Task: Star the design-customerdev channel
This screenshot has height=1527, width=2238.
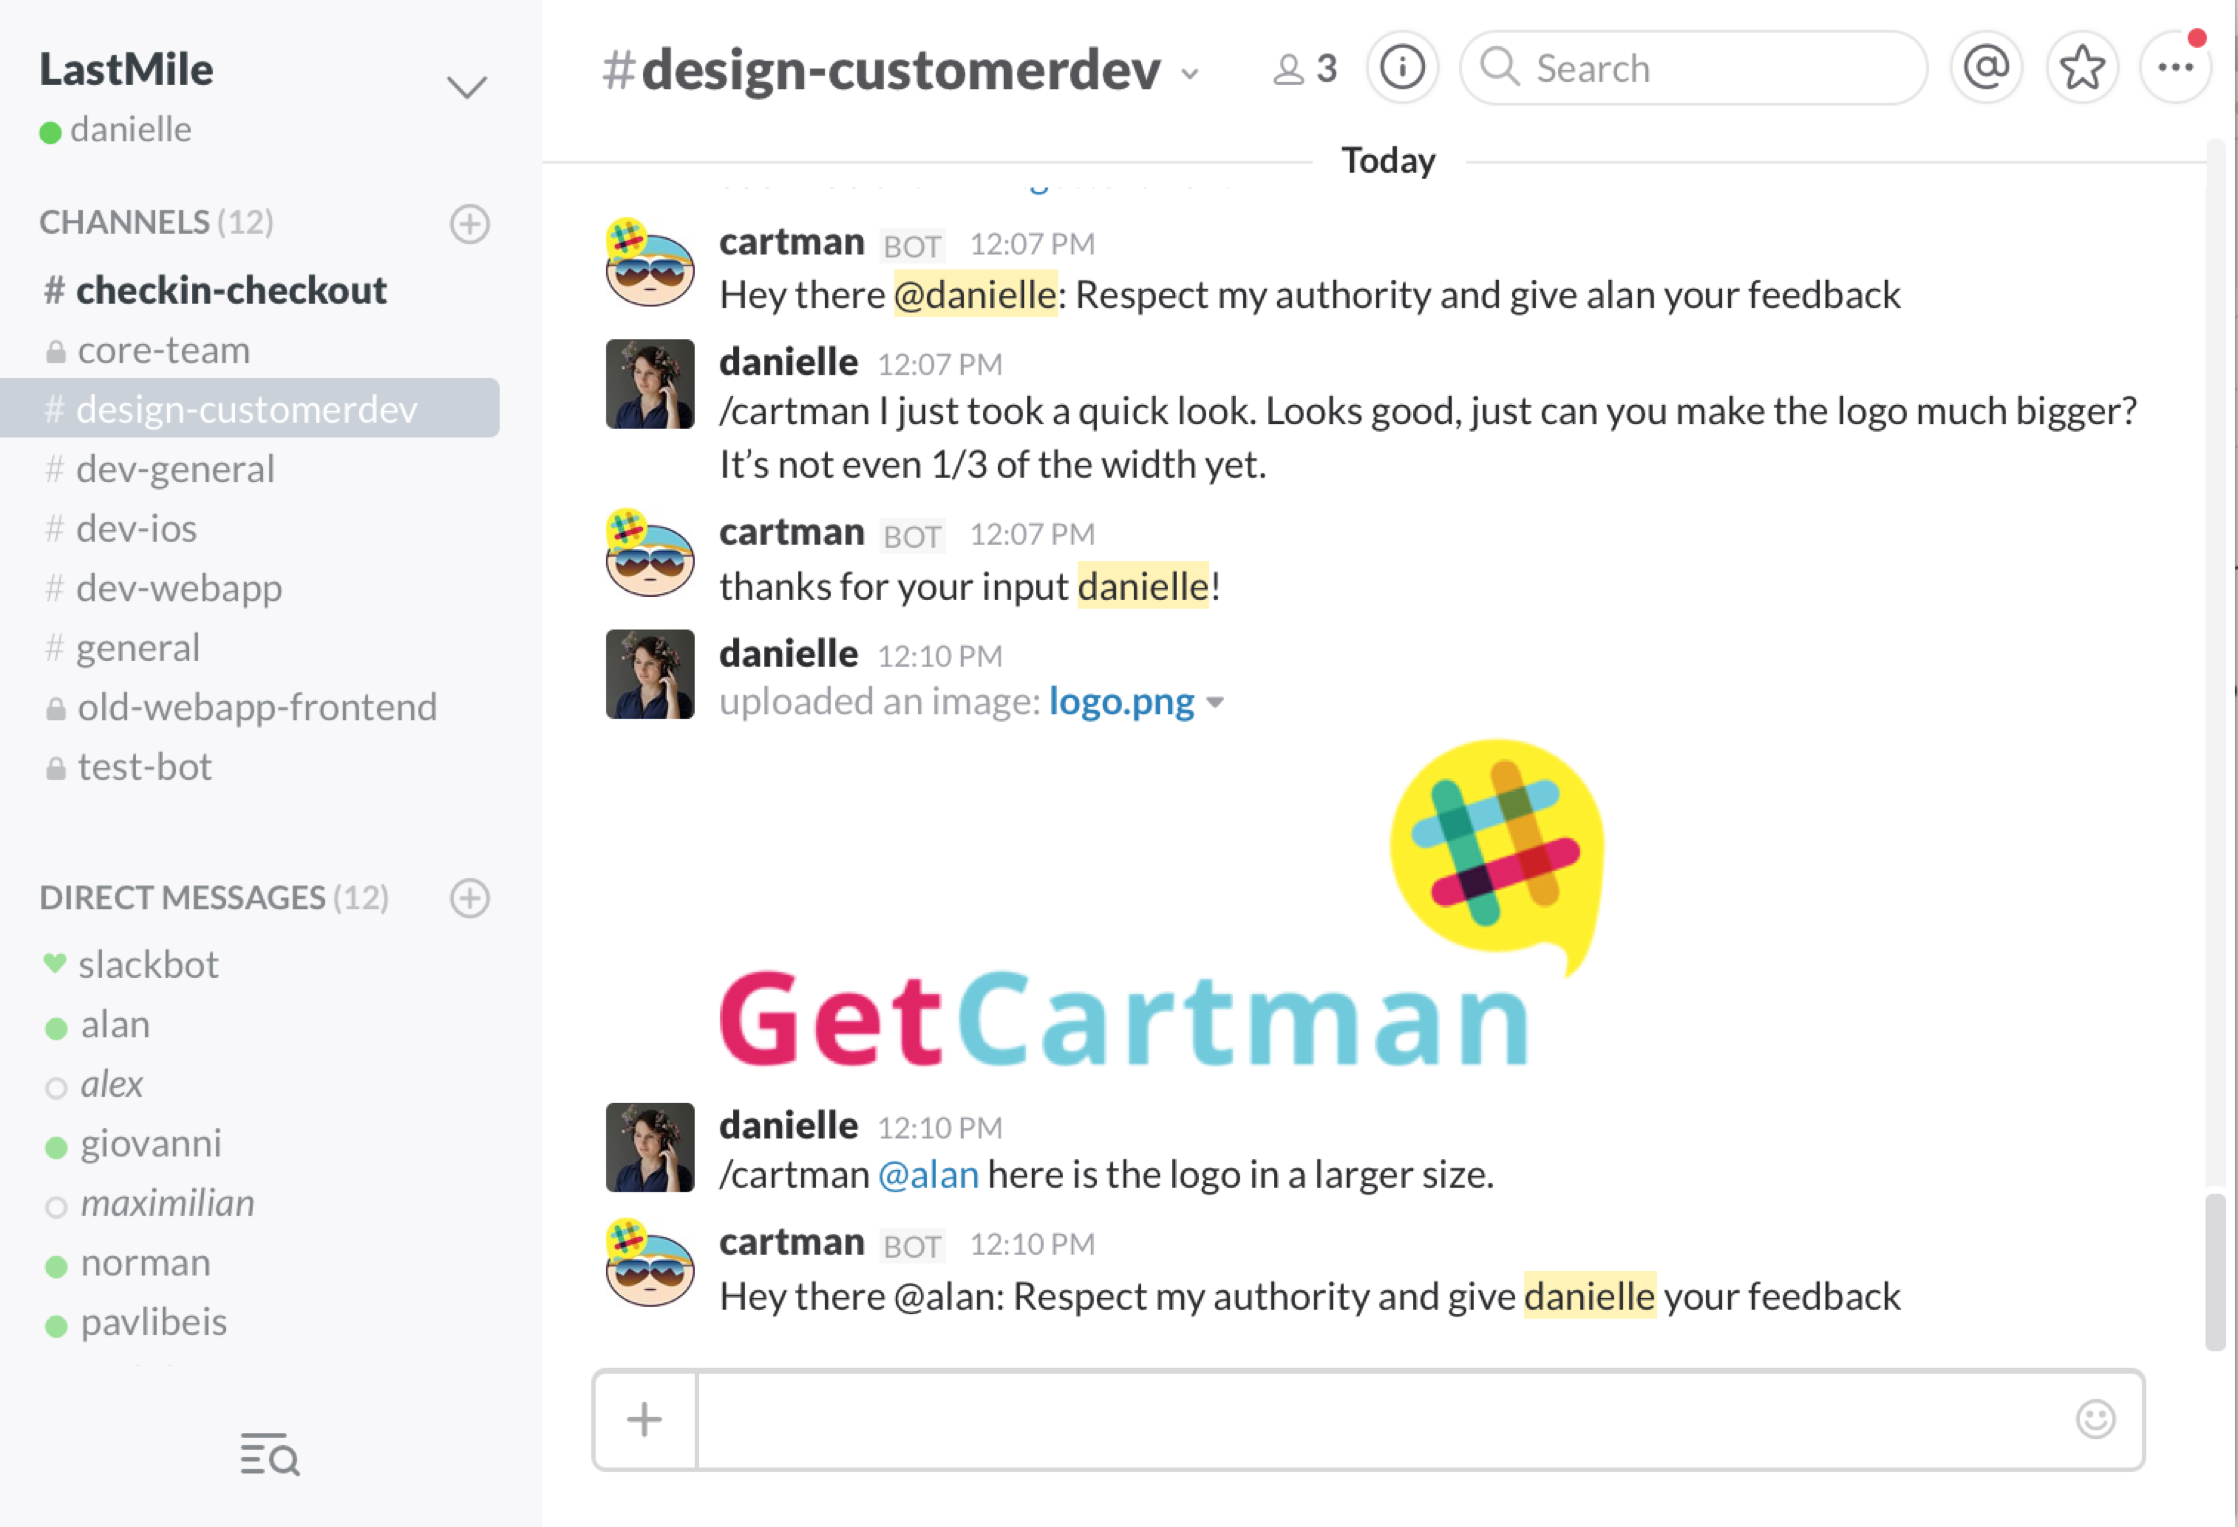Action: tap(2082, 67)
